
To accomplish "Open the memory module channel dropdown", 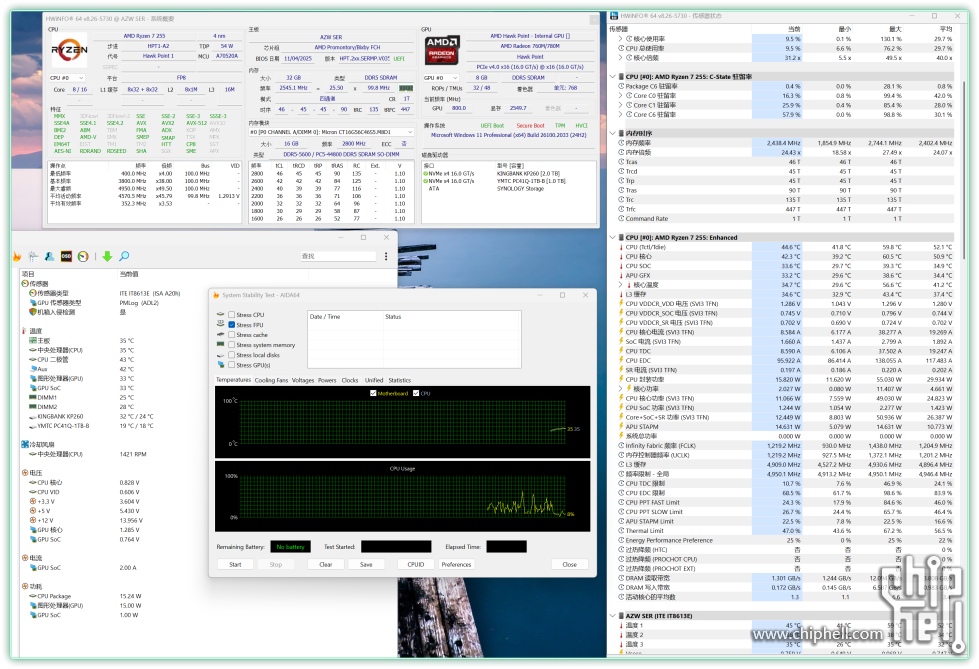I will click(x=331, y=131).
